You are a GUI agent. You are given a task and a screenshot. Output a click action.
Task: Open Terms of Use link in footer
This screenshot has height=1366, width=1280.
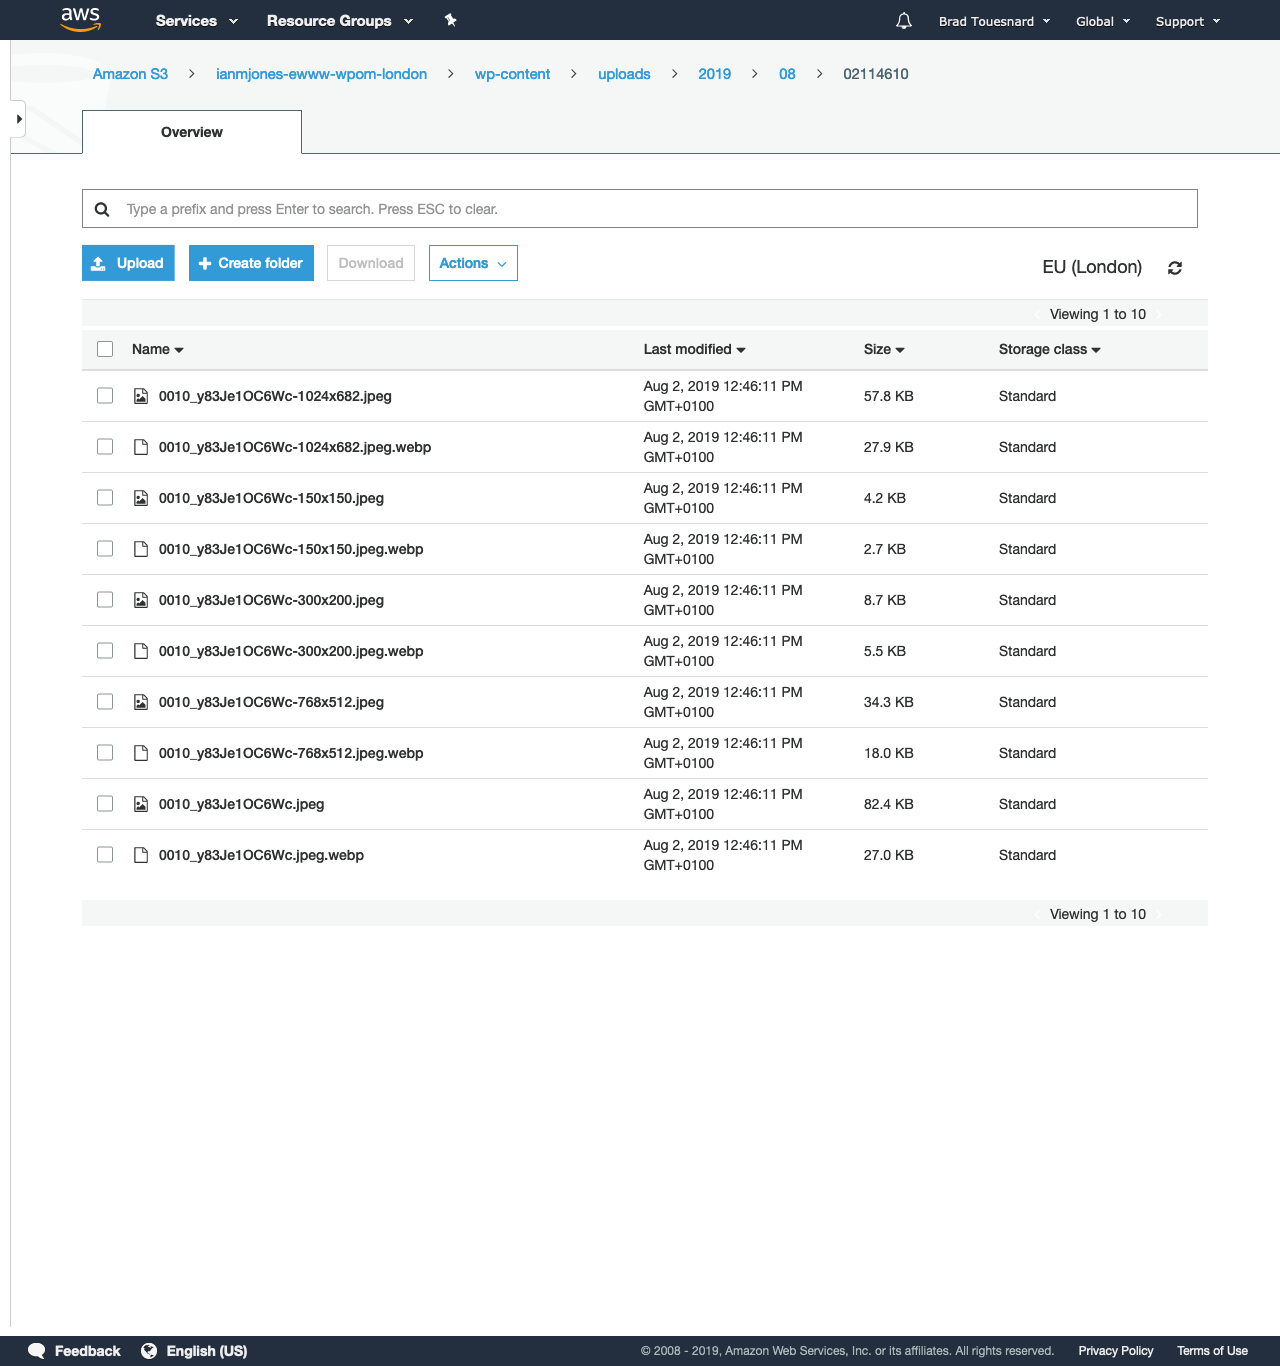pos(1212,1351)
